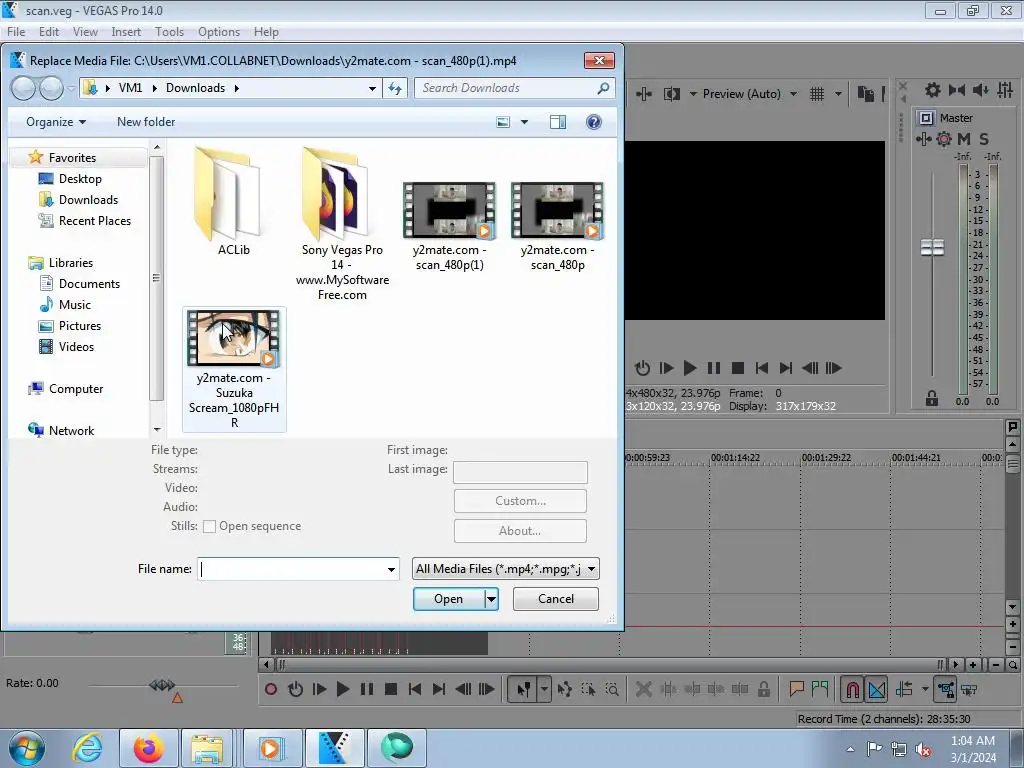Click the Record button in the timeline transport
This screenshot has width=1024, height=768.
point(270,689)
